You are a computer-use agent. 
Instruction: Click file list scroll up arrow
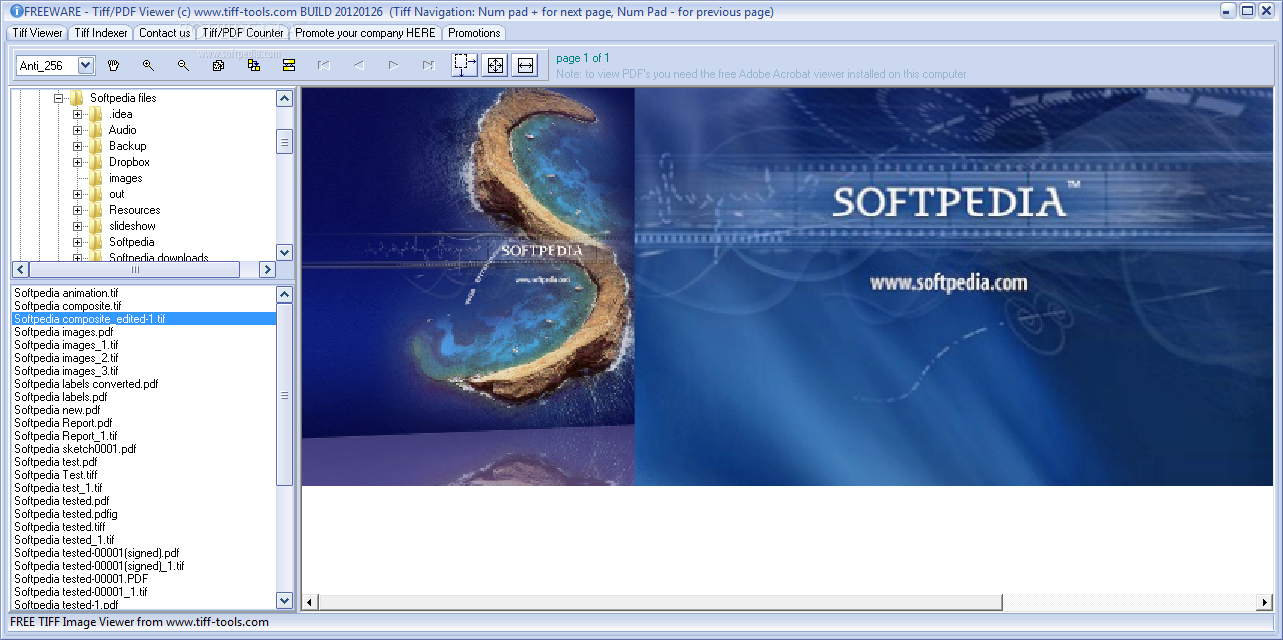pos(285,294)
